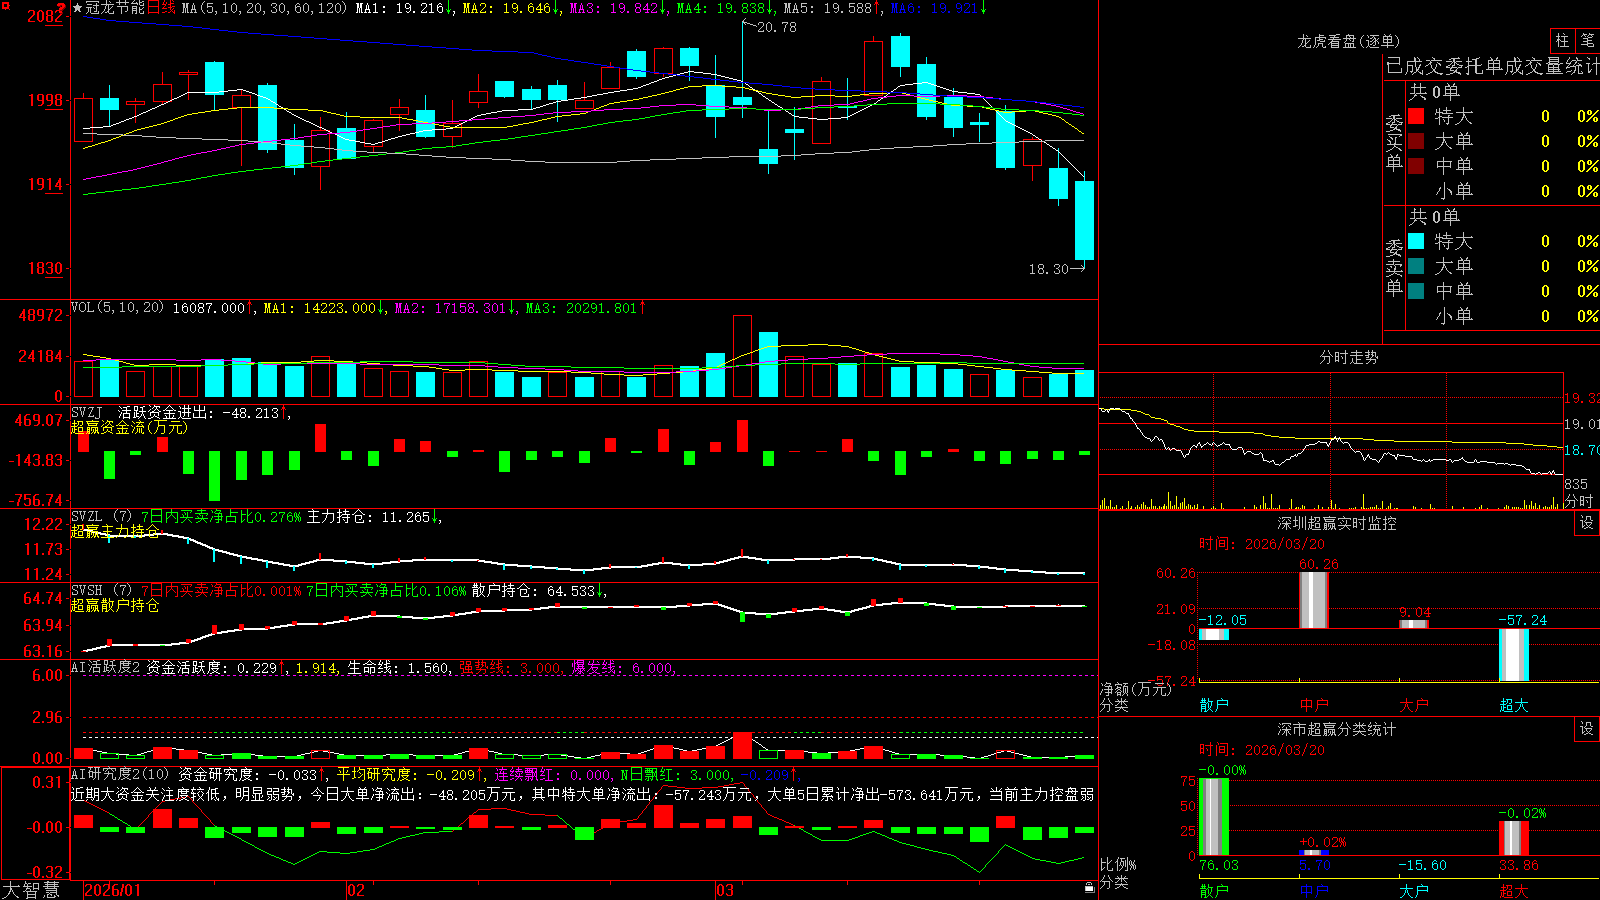Click the 48972 volume axis label
Viewport: 1600px width, 900px height.
pos(41,315)
